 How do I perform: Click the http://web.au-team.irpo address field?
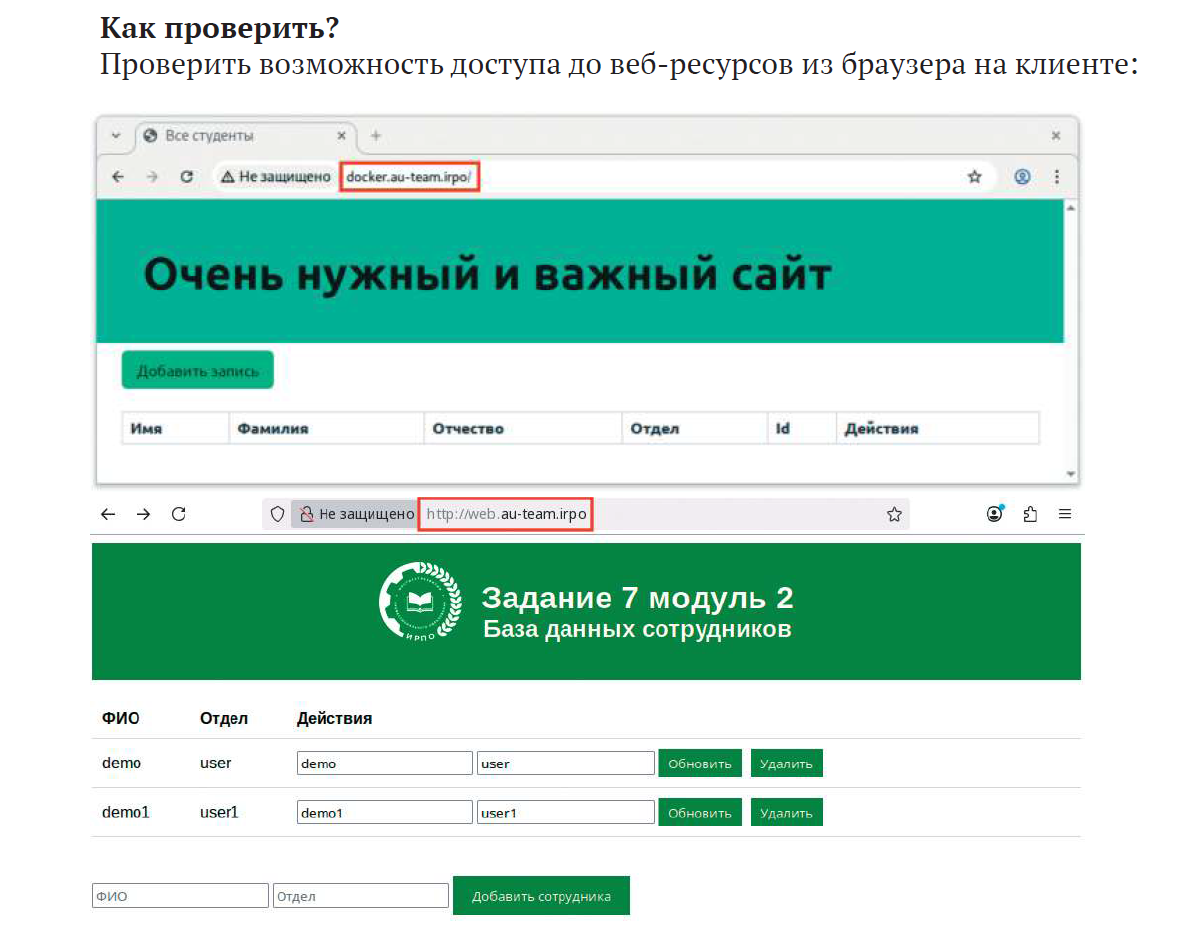(506, 514)
